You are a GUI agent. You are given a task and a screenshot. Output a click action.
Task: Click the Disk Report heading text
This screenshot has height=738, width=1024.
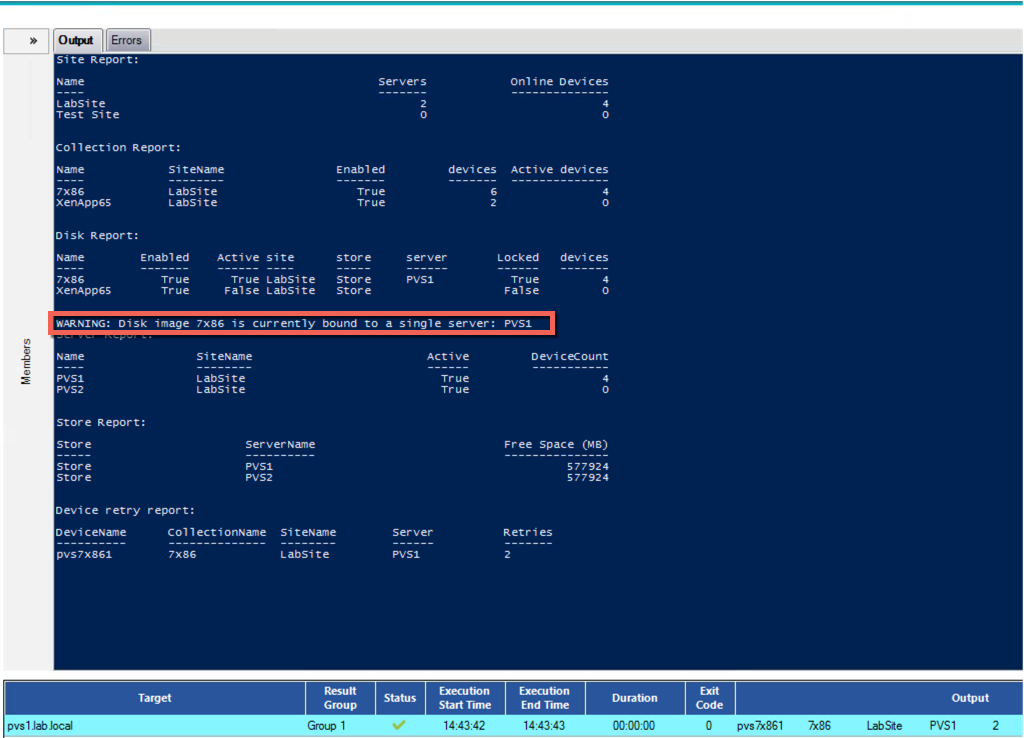pyautogui.click(x=97, y=235)
